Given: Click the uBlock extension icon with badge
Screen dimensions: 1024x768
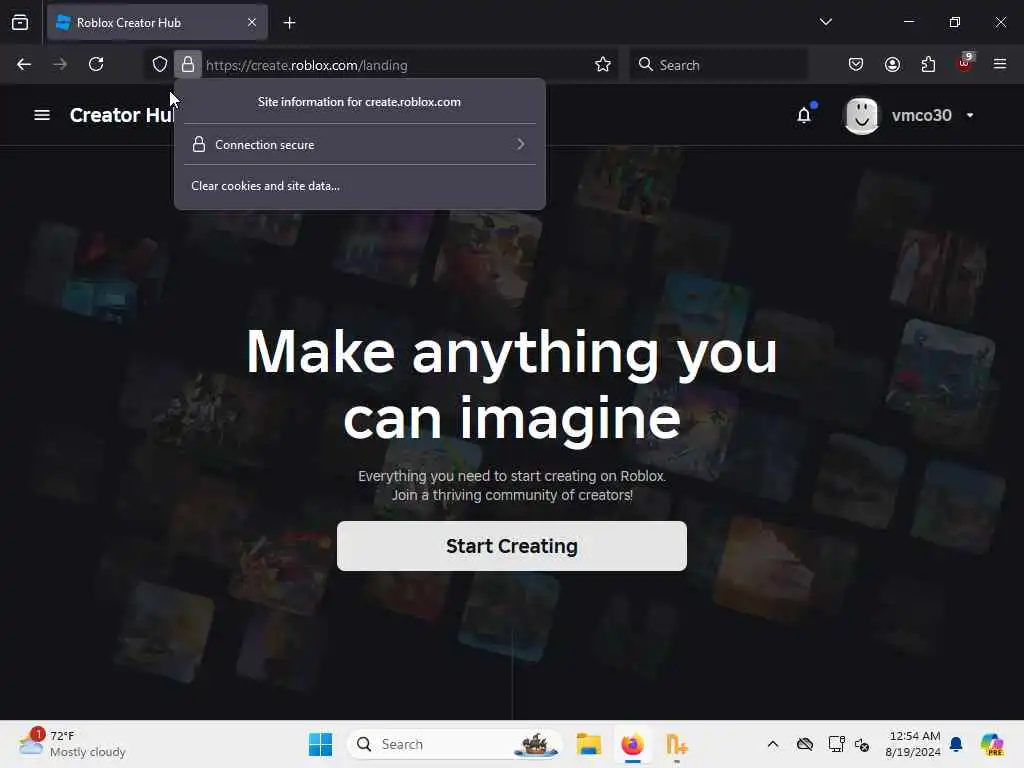Looking at the screenshot, I should tap(965, 63).
